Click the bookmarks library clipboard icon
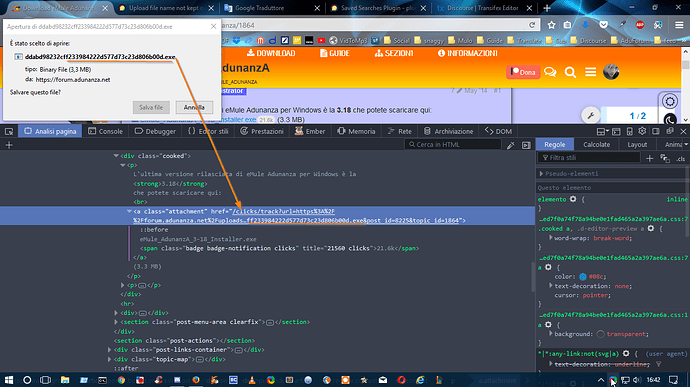 [x=567, y=25]
